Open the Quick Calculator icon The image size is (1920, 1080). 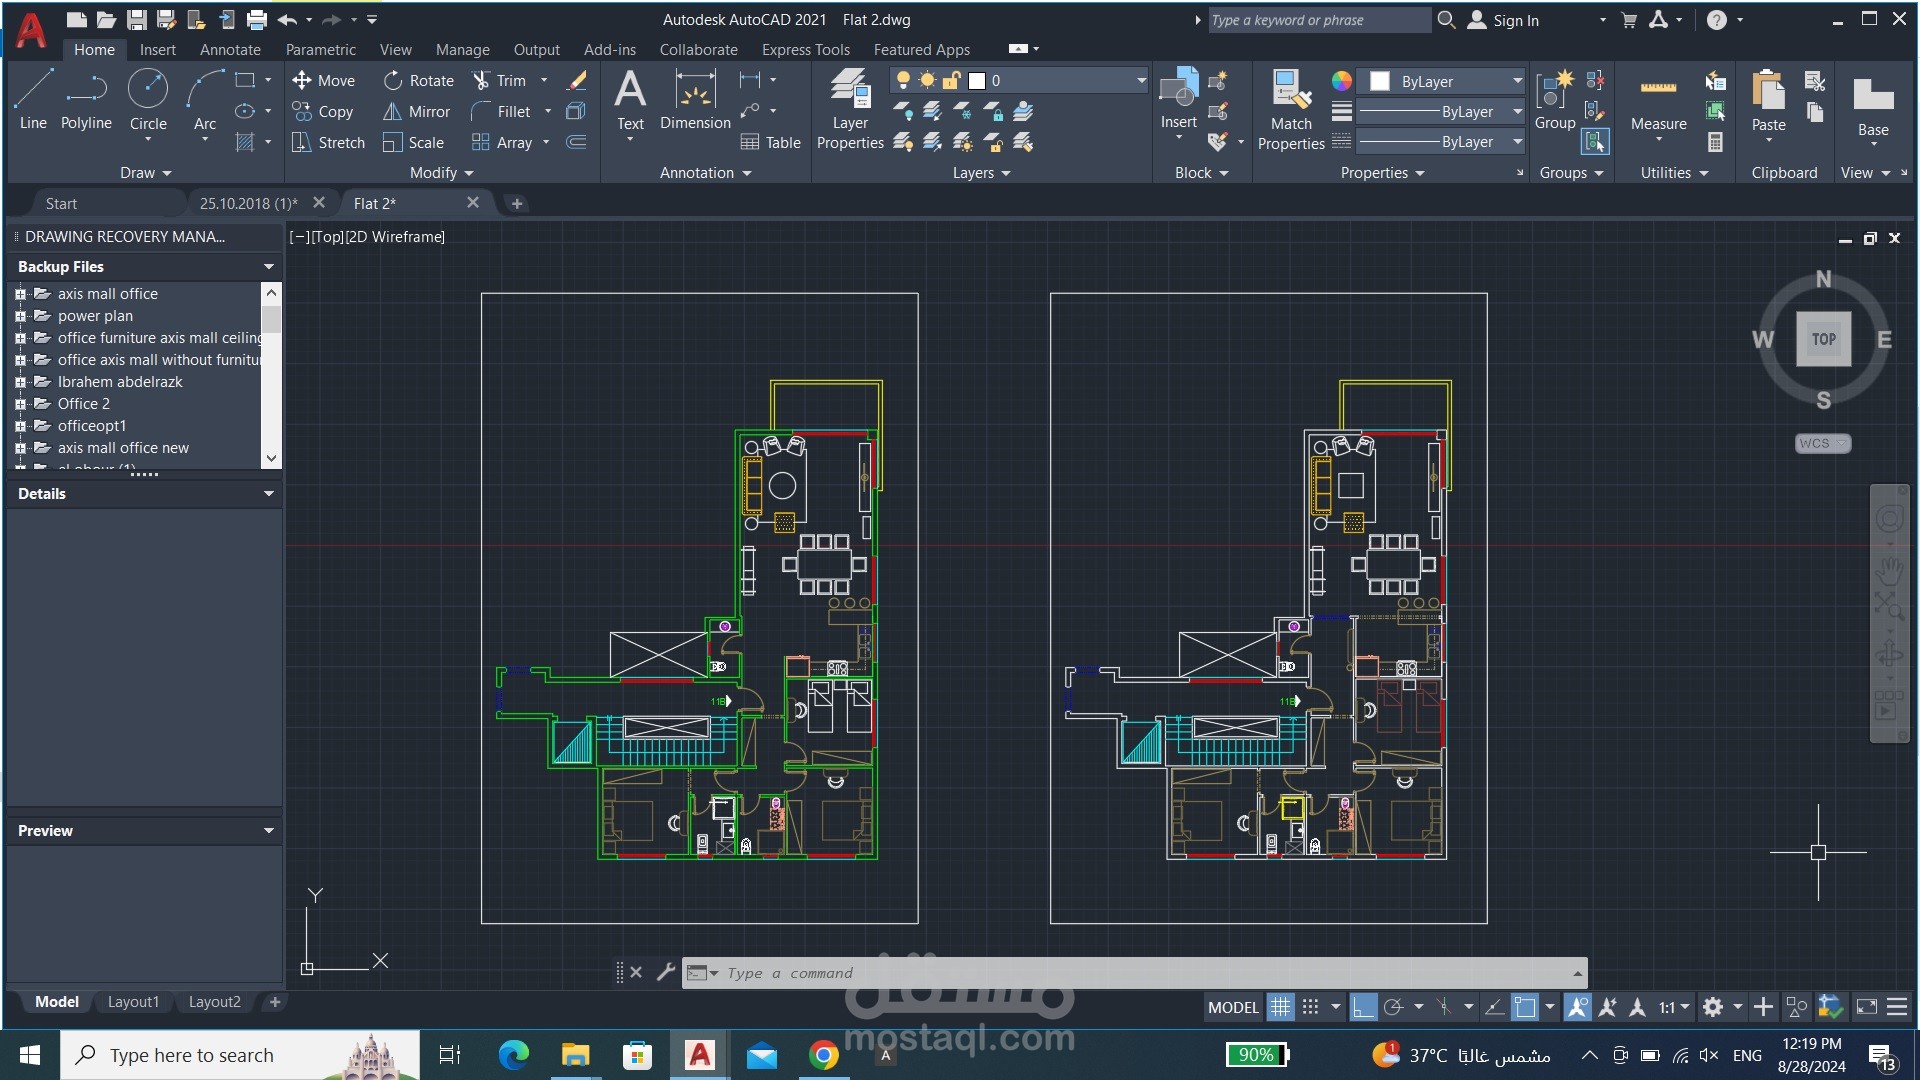point(1715,142)
